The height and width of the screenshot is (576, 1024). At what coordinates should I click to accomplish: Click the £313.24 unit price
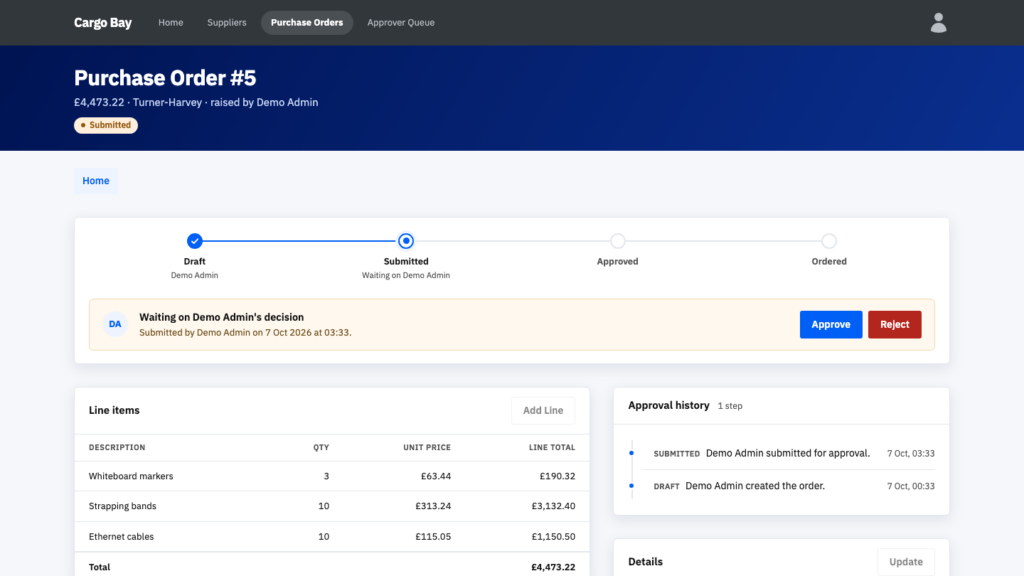[x=433, y=506]
